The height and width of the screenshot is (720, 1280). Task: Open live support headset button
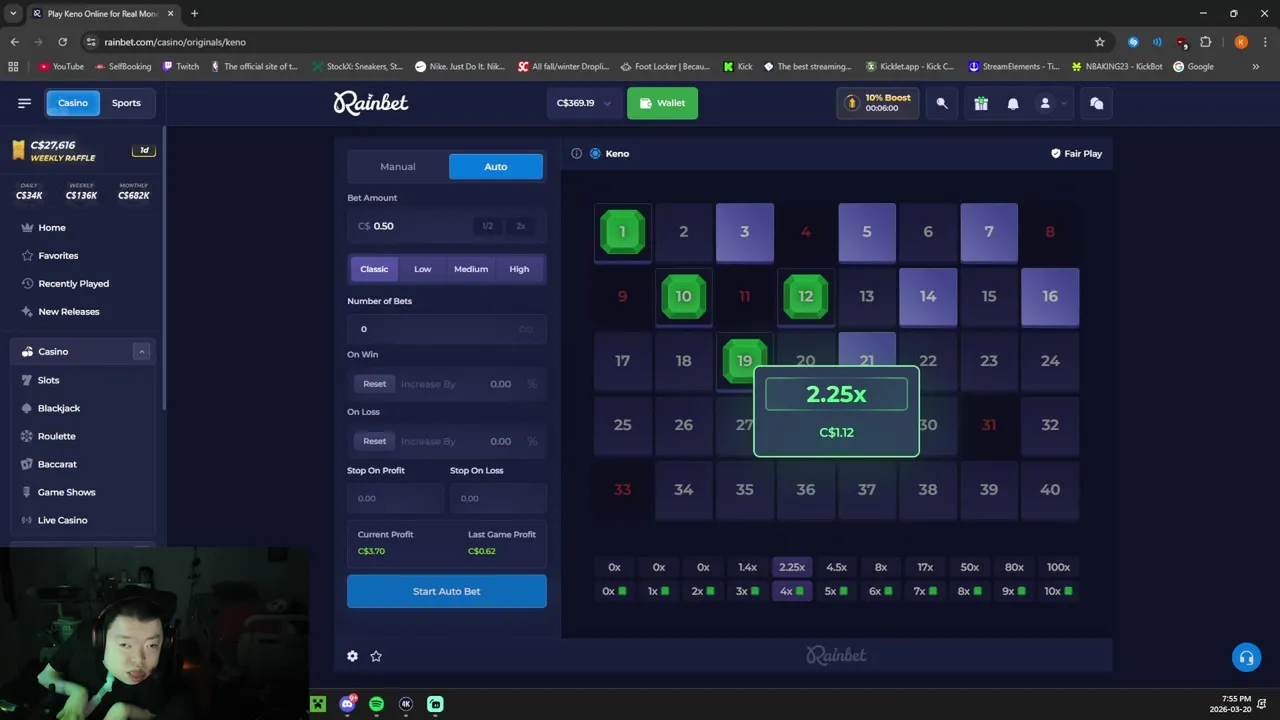[x=1246, y=658]
